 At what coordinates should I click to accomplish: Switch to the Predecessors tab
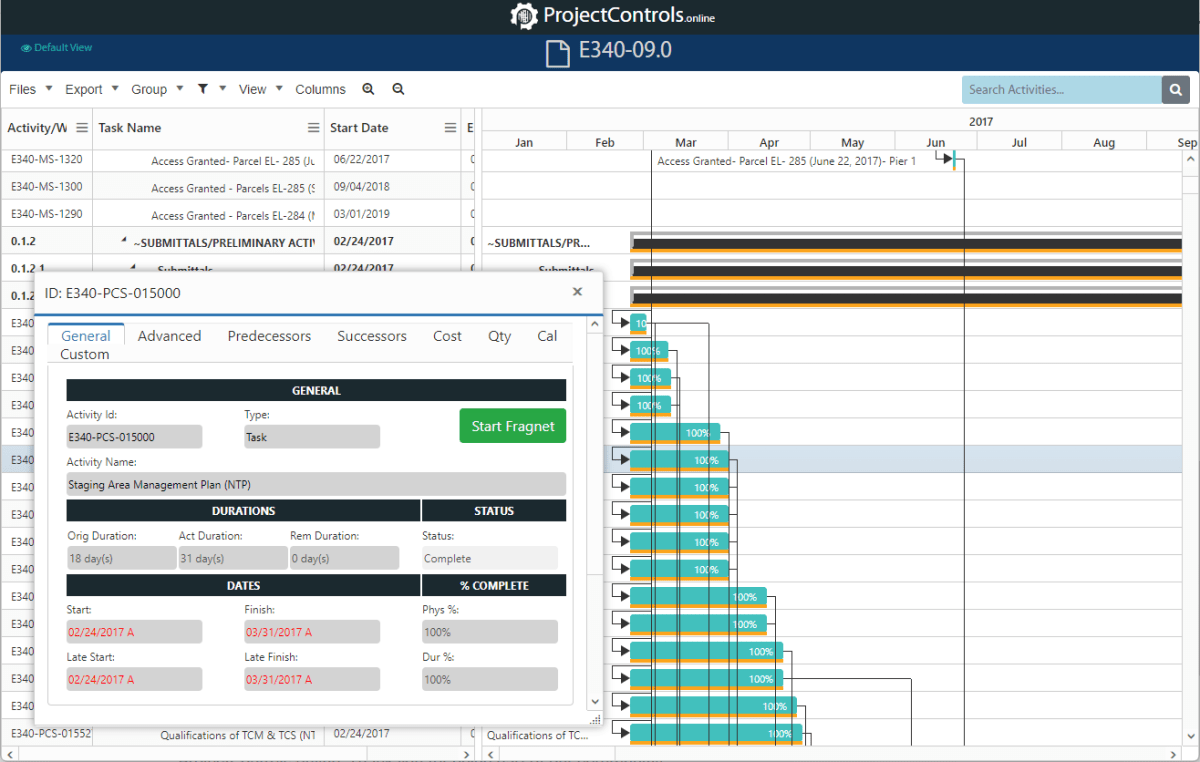click(269, 336)
